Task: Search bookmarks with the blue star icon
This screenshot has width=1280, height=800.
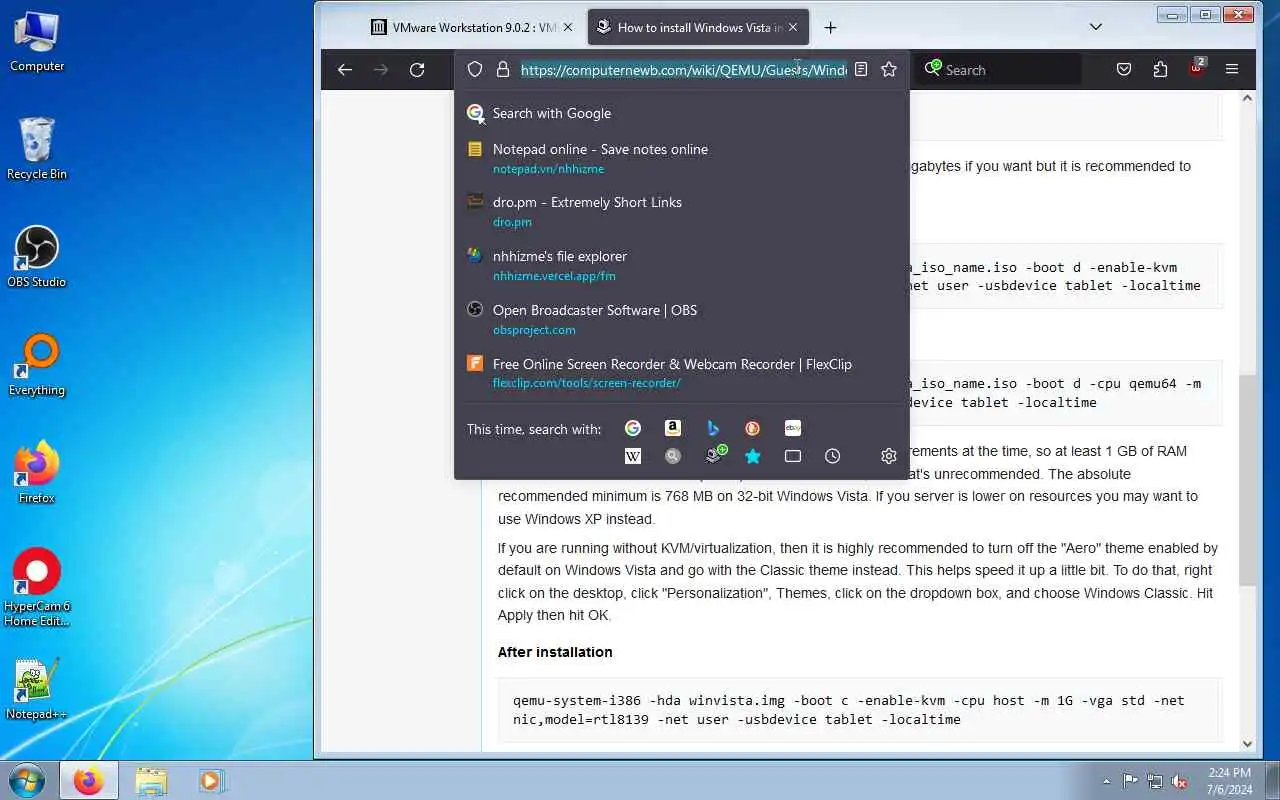Action: (x=753, y=456)
